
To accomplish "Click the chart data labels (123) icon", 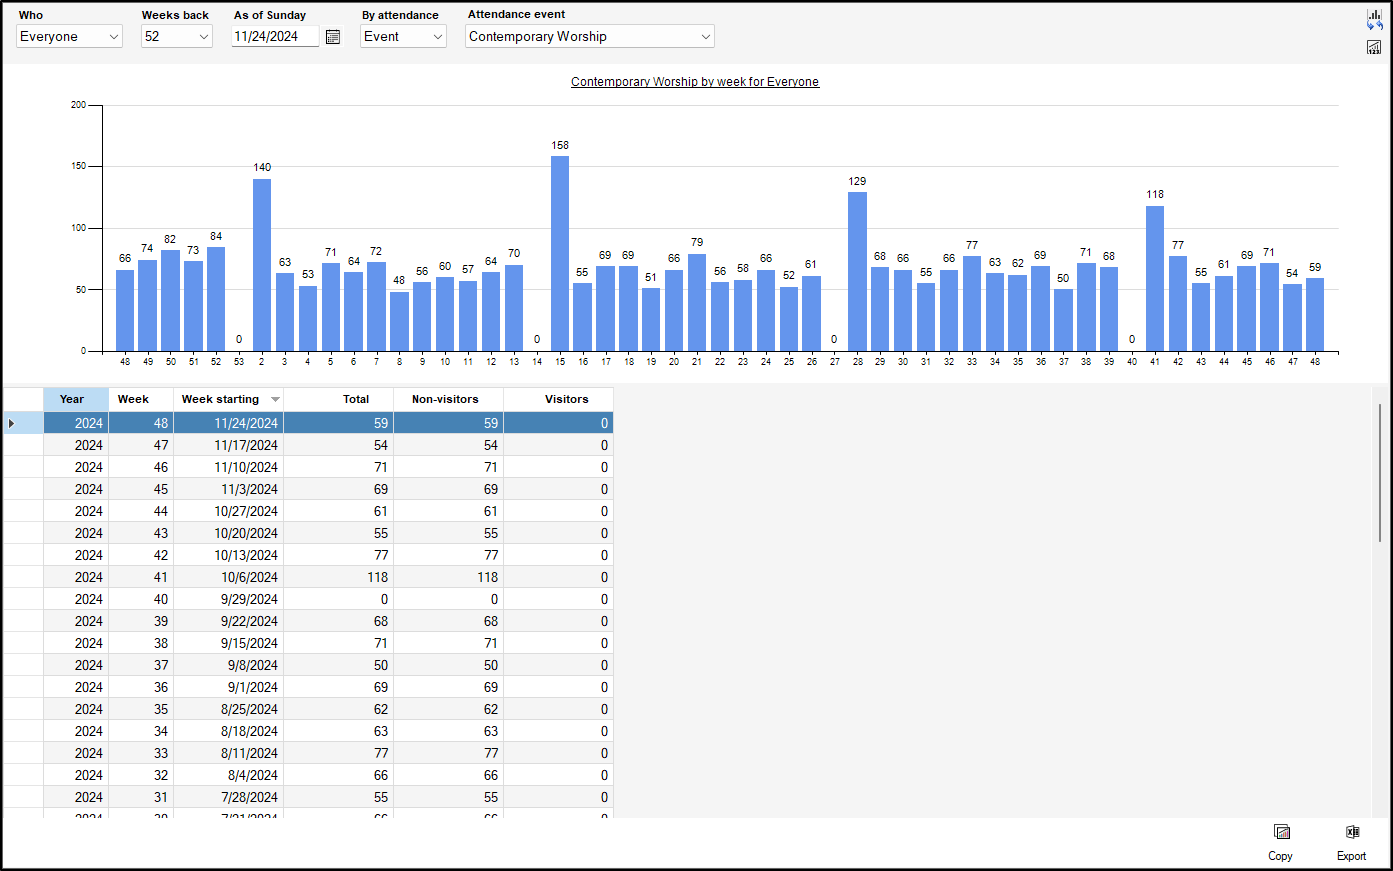I will coord(1374,47).
